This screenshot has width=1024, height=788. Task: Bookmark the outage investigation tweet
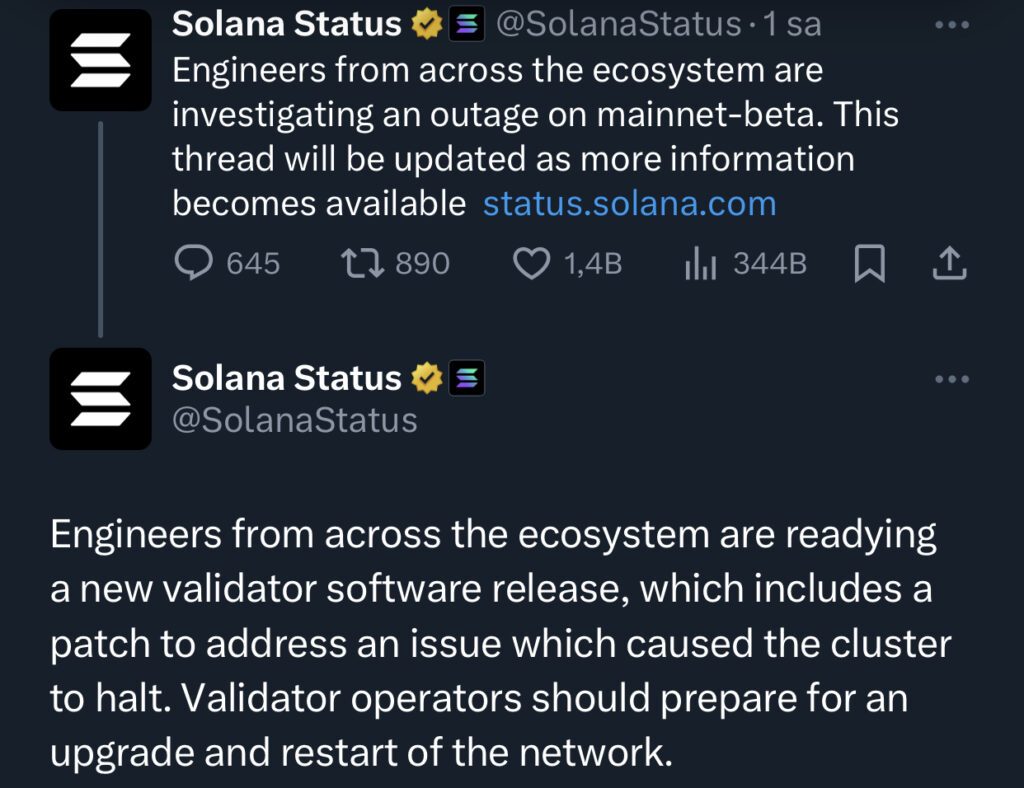click(x=870, y=263)
